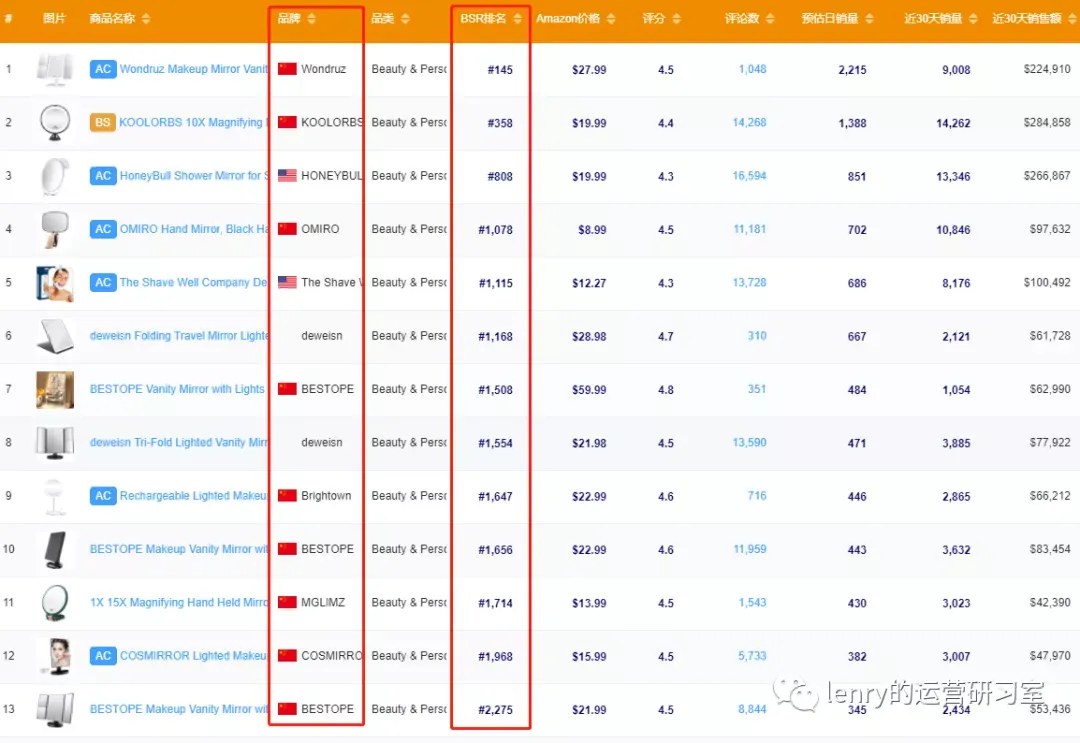Click the AC badge on HoneyBull row
This screenshot has width=1080, height=743.
[103, 176]
